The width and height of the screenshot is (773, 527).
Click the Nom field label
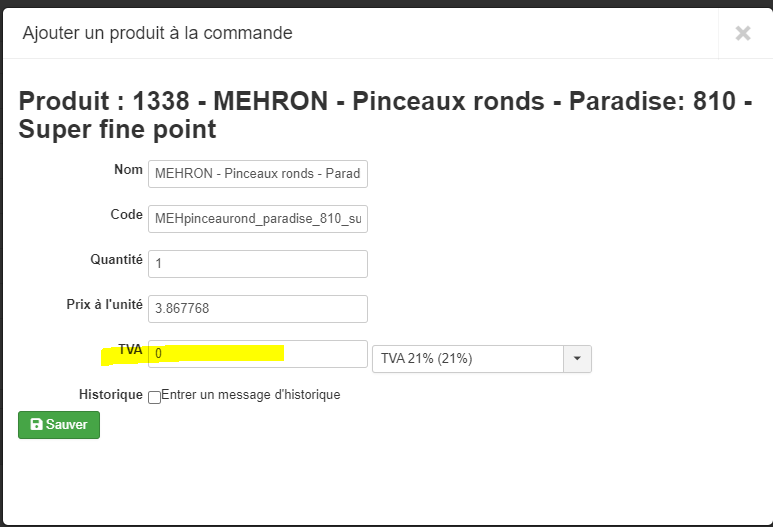(x=129, y=170)
